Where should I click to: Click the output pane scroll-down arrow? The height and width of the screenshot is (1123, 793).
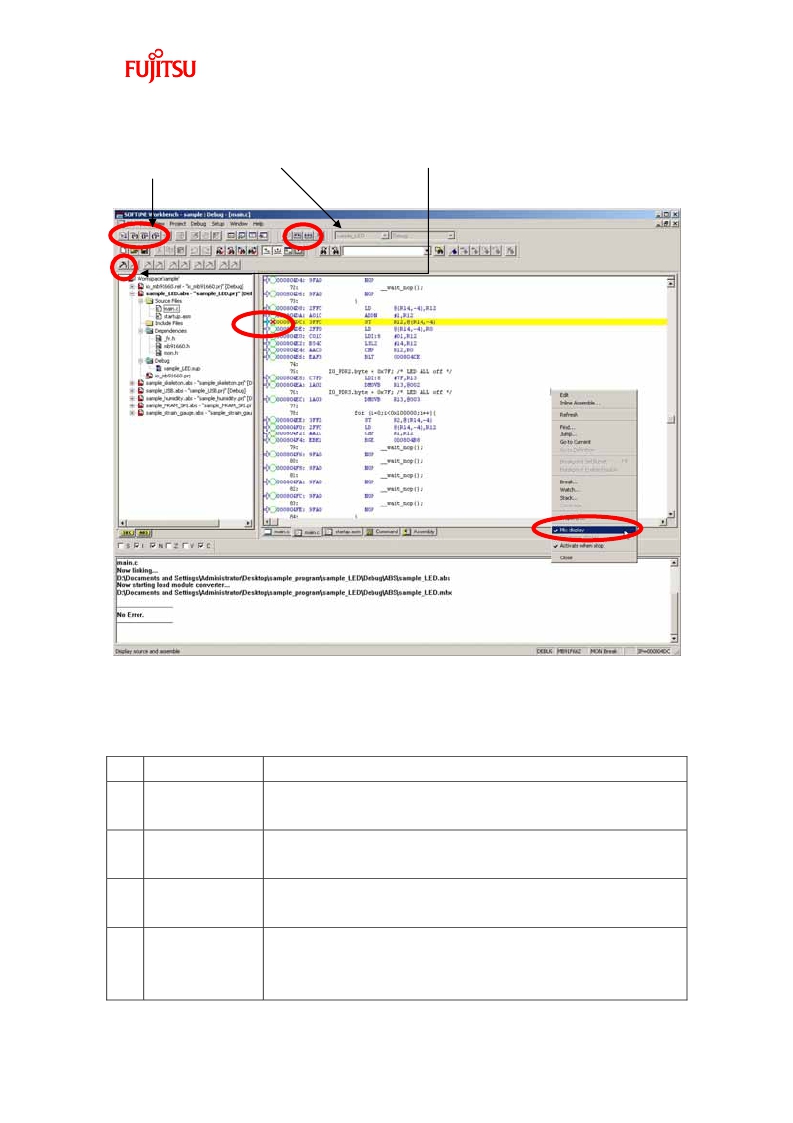pos(674,637)
